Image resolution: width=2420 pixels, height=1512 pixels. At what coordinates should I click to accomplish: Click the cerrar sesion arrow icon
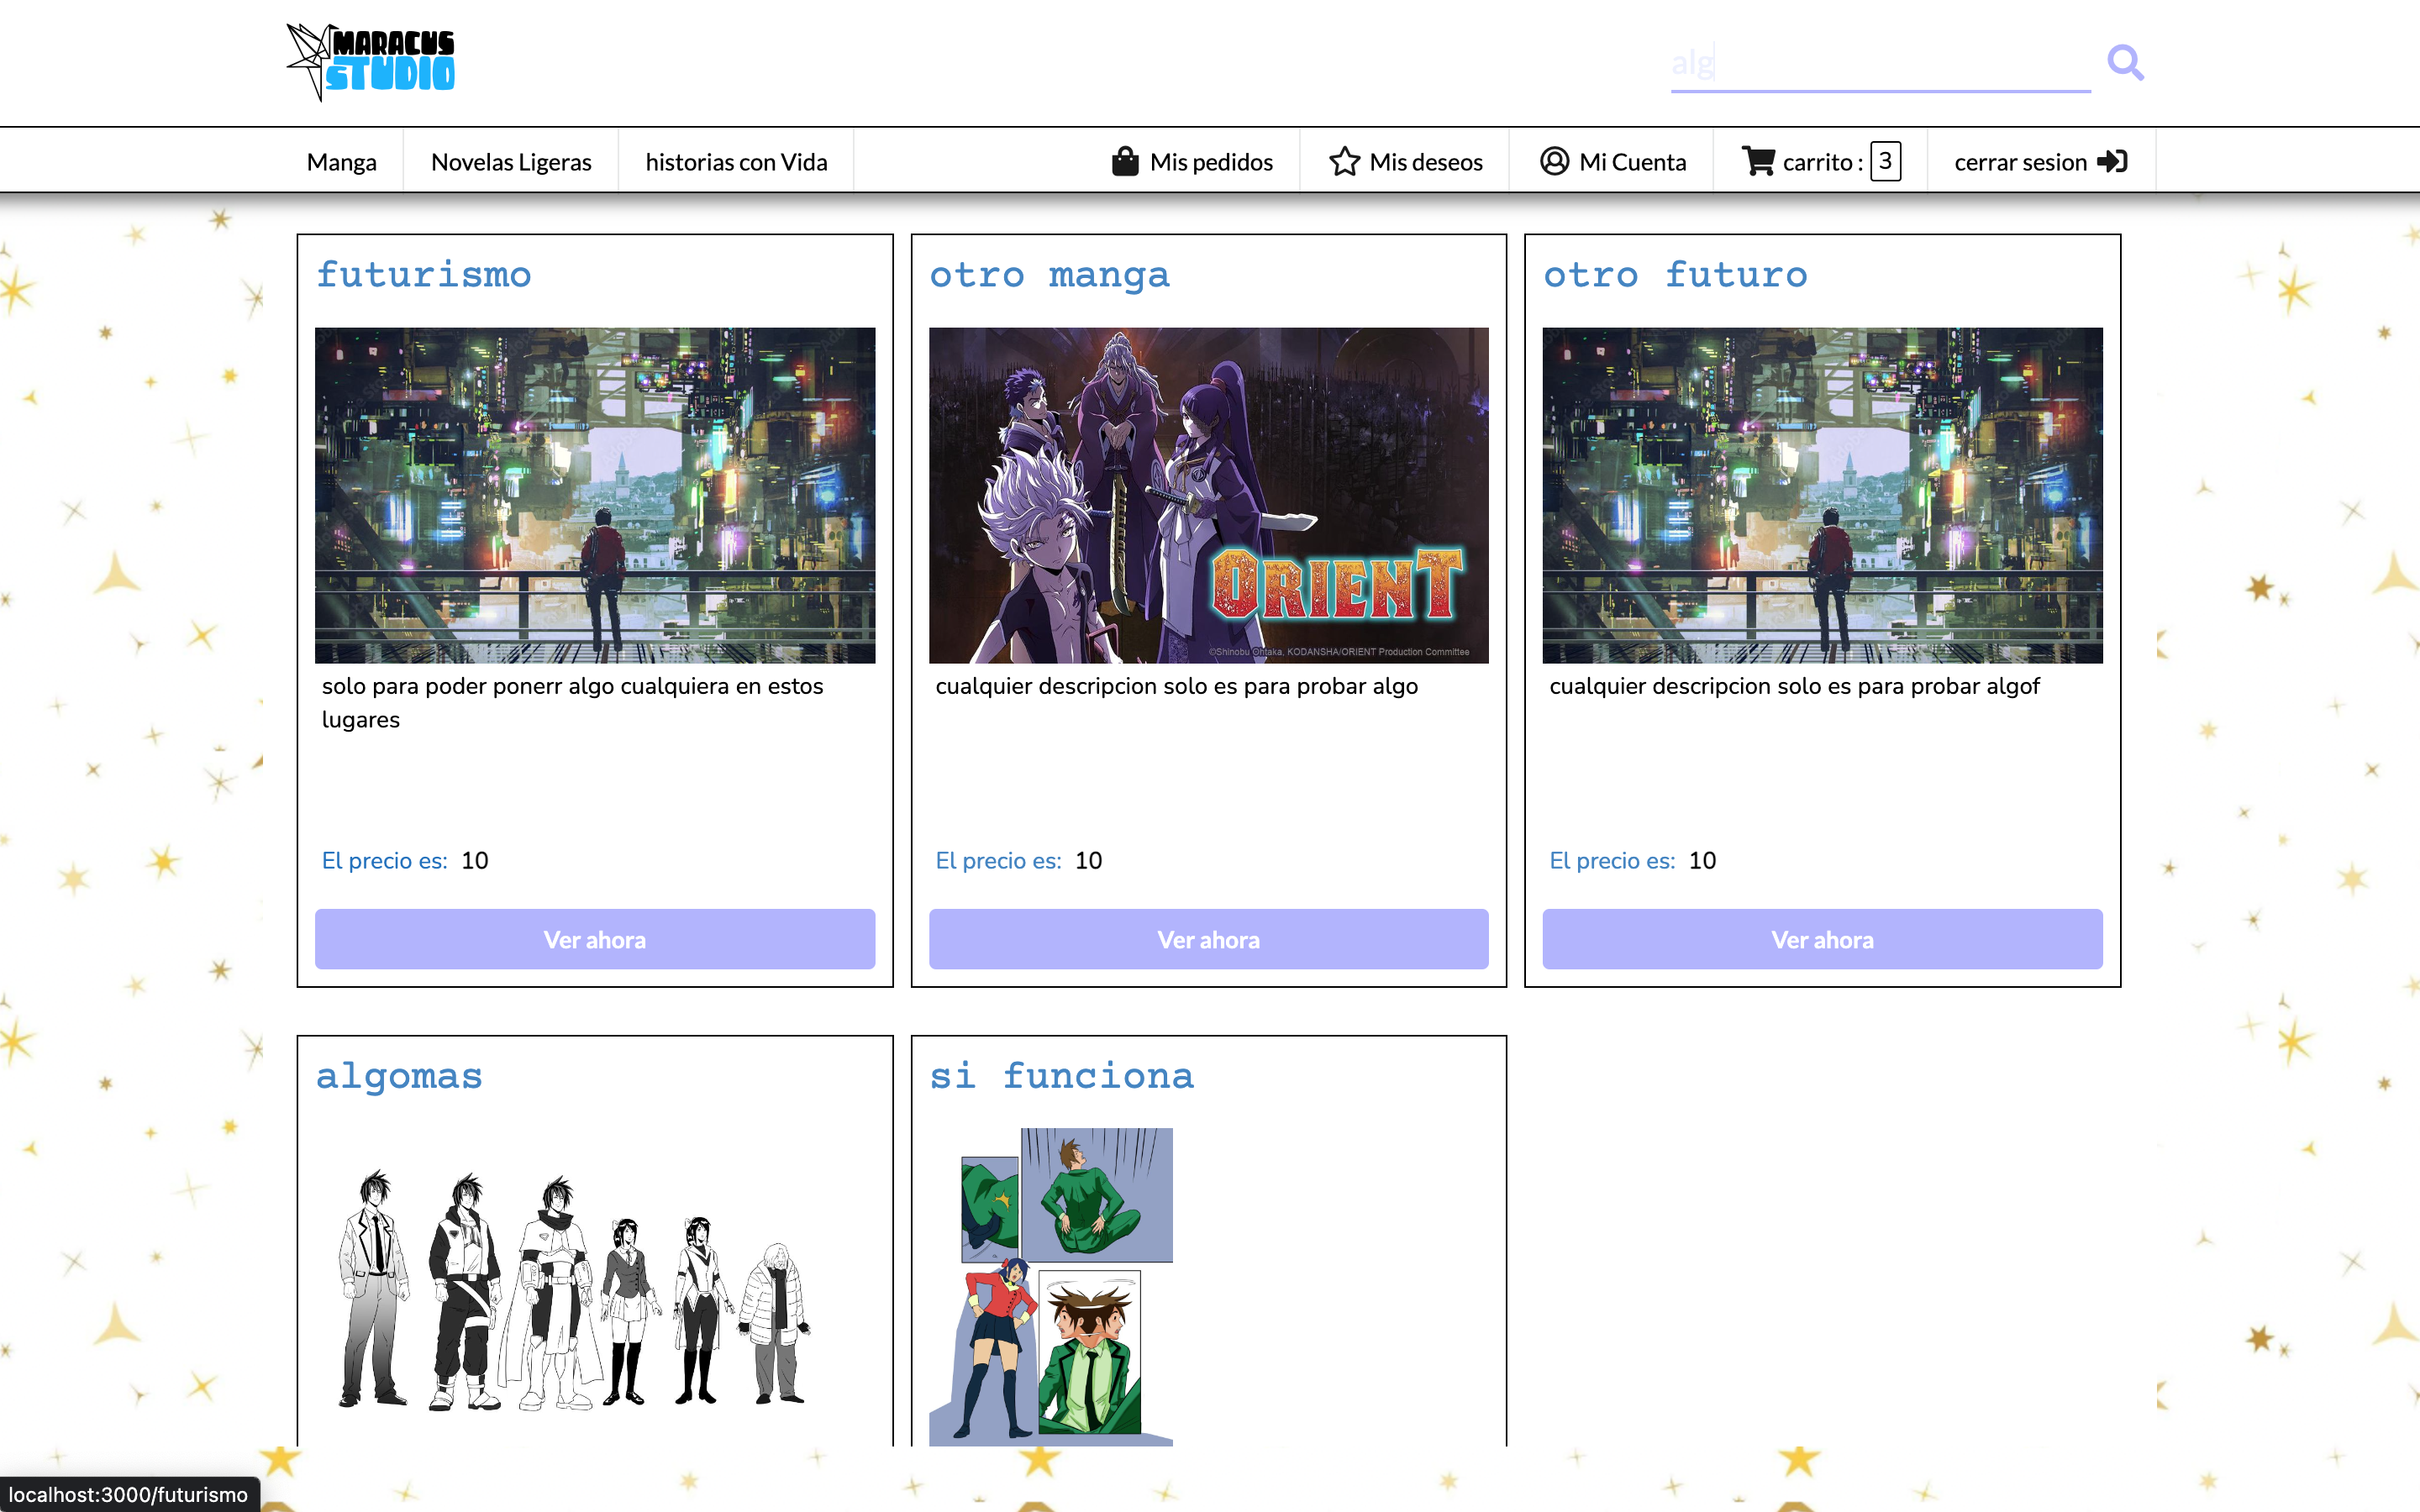(x=2112, y=161)
